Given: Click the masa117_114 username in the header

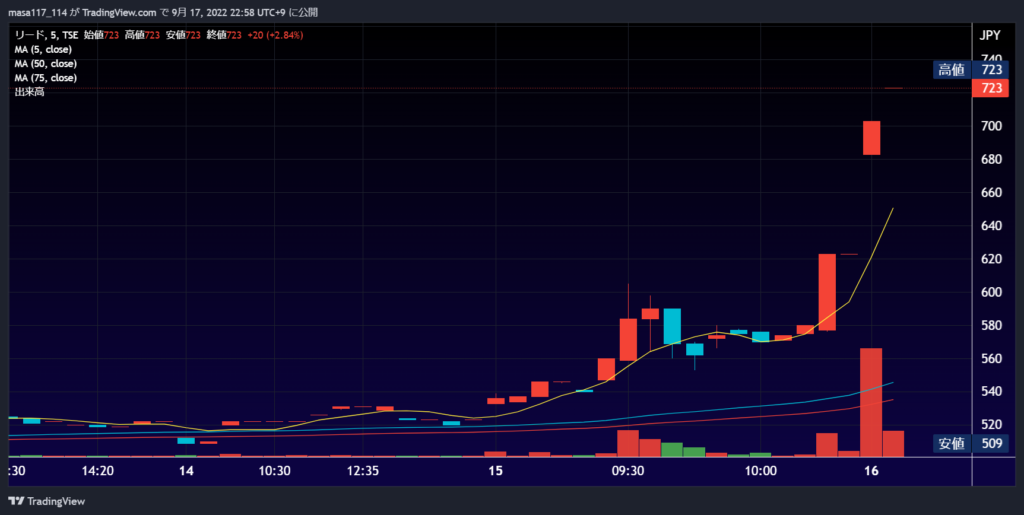Looking at the screenshot, I should click(37, 13).
